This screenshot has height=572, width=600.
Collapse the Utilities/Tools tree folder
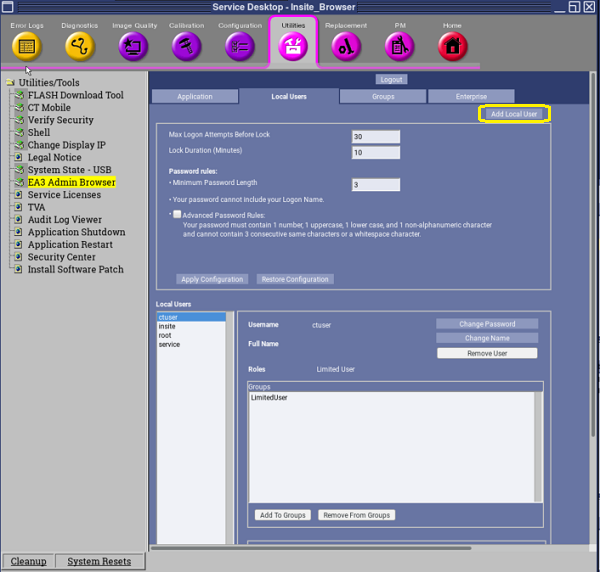tap(10, 83)
